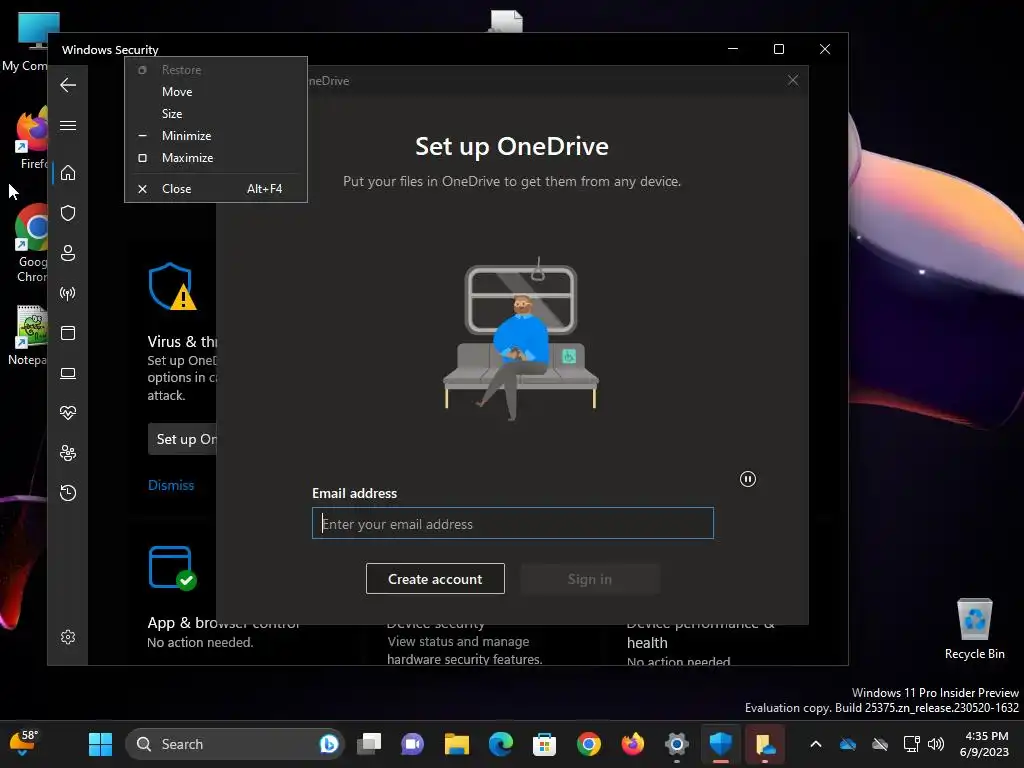Open the Windows Start menu

coord(101,744)
